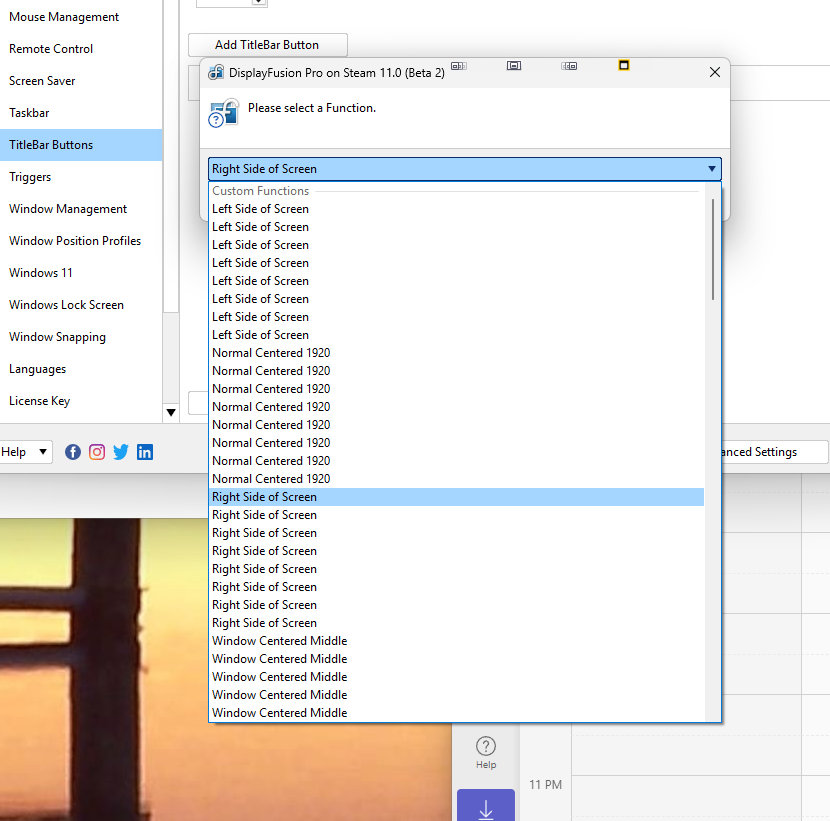Go to Window Position Profiles section
This screenshot has height=821, width=830.
(x=75, y=241)
